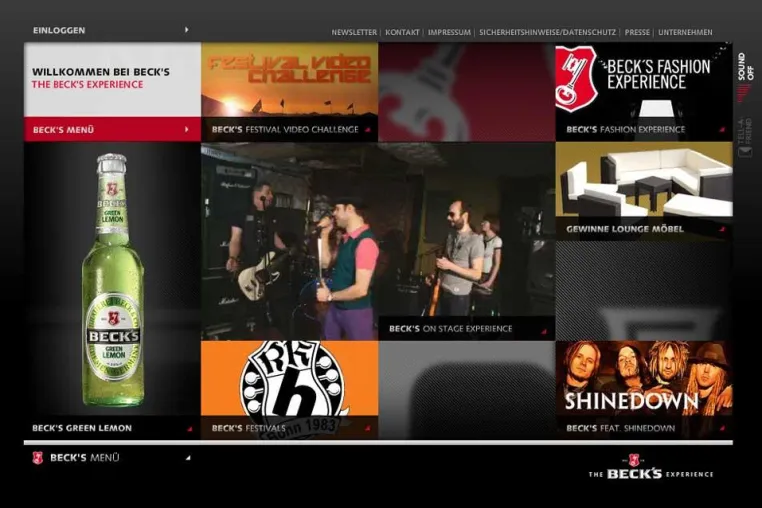Expand the bottom Beck's Menü arrow

pos(188,458)
